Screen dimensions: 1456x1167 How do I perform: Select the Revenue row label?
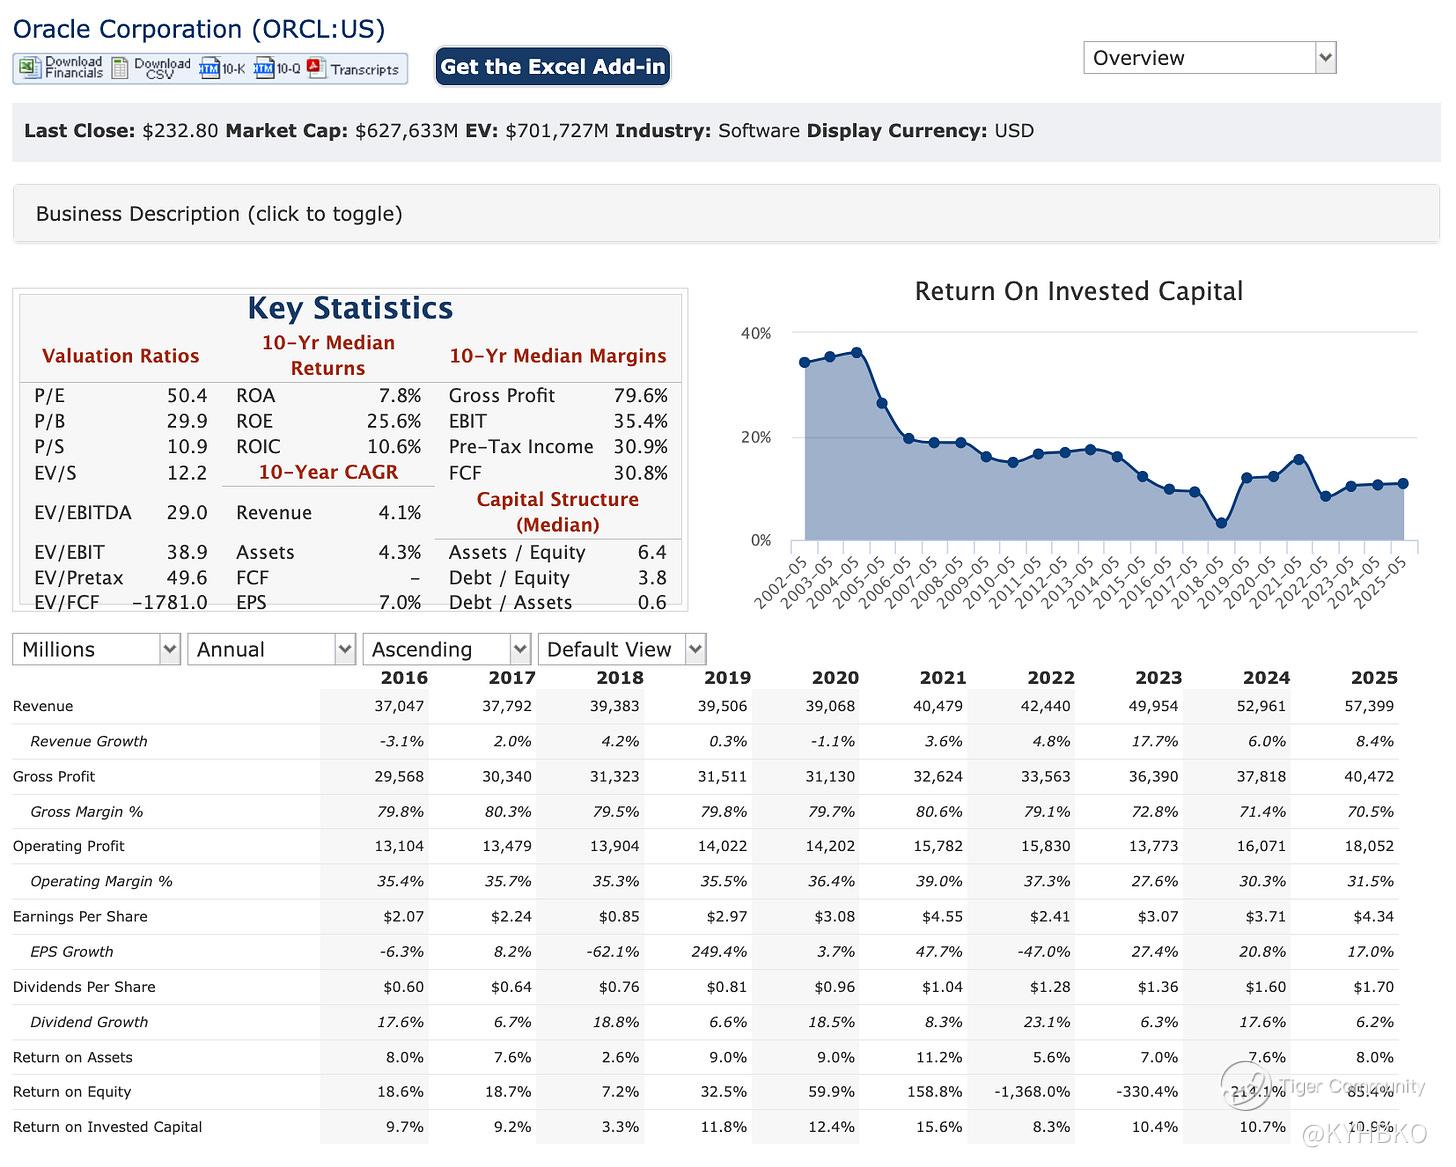(43, 706)
